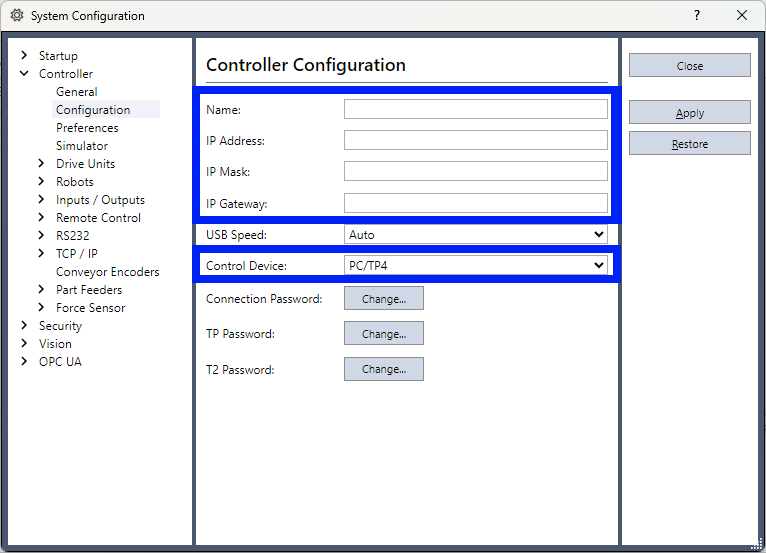The width and height of the screenshot is (766, 553).
Task: Click the Restore button
Action: point(689,144)
